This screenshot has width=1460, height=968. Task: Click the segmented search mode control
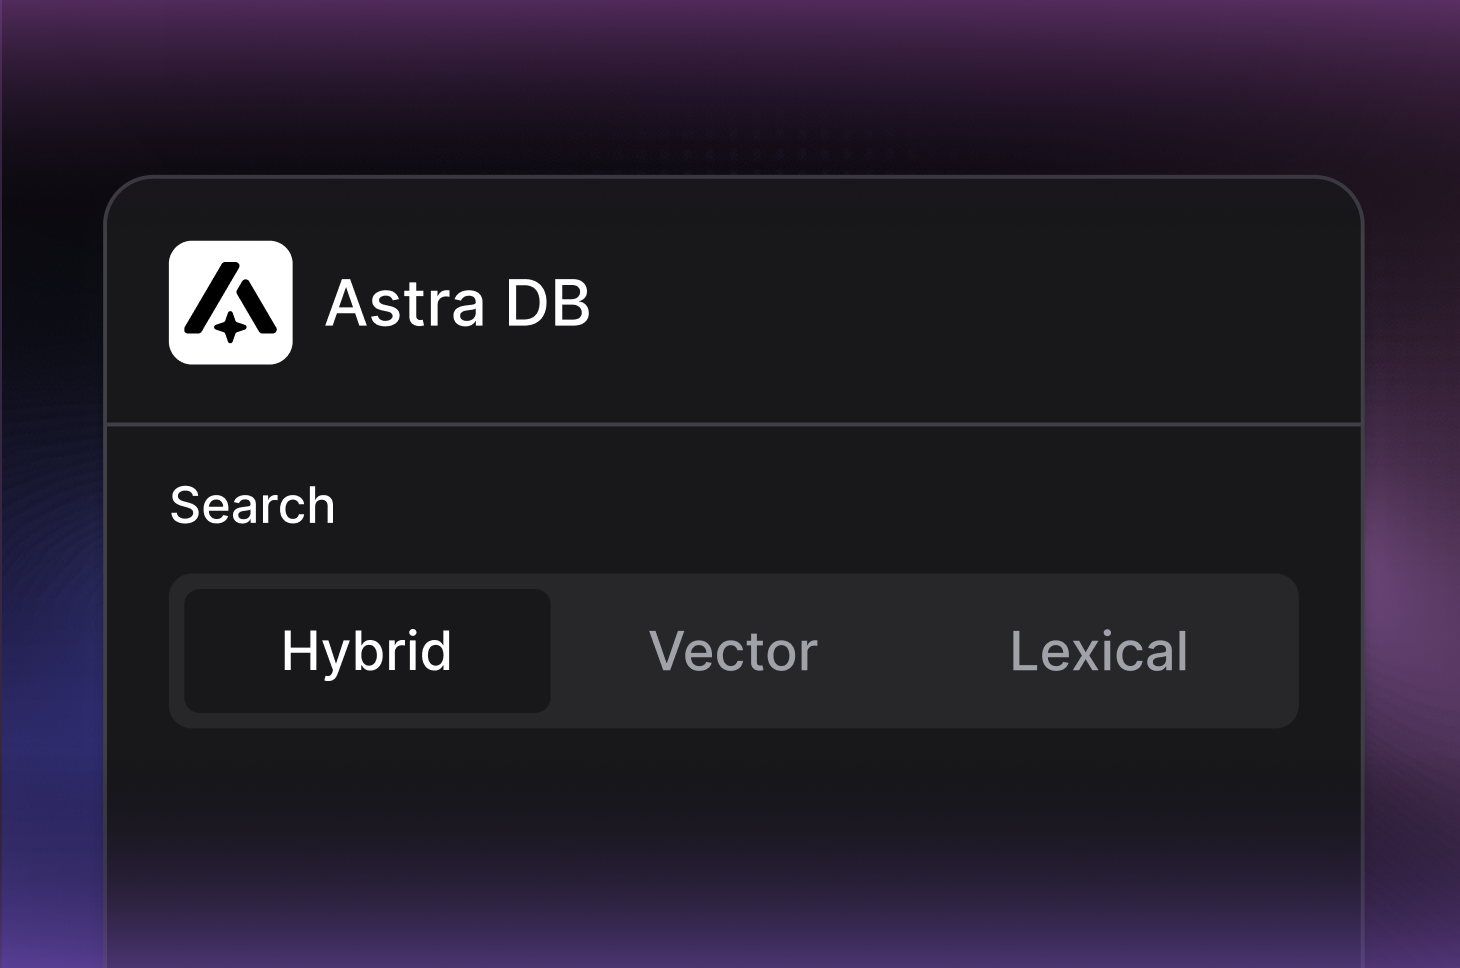tap(735, 650)
